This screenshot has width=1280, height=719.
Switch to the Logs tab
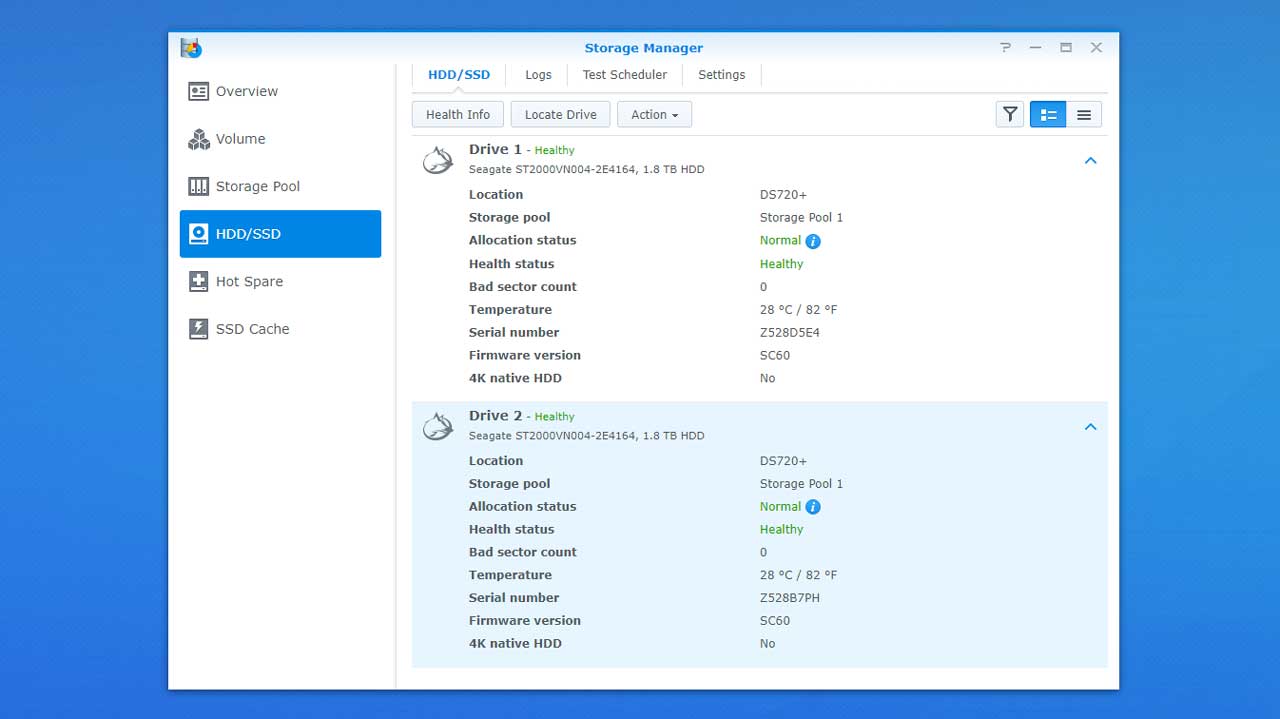538,75
